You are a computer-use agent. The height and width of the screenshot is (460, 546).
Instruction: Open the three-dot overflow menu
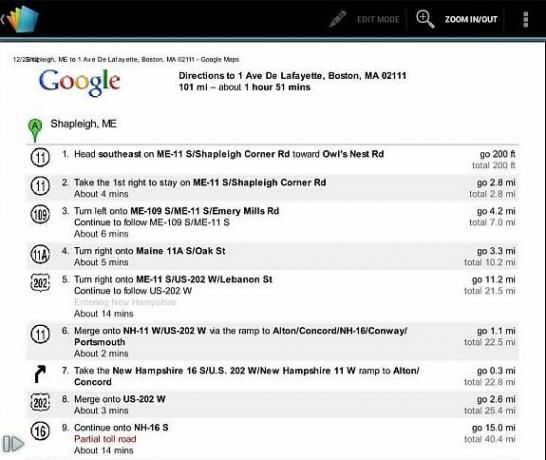click(x=526, y=19)
